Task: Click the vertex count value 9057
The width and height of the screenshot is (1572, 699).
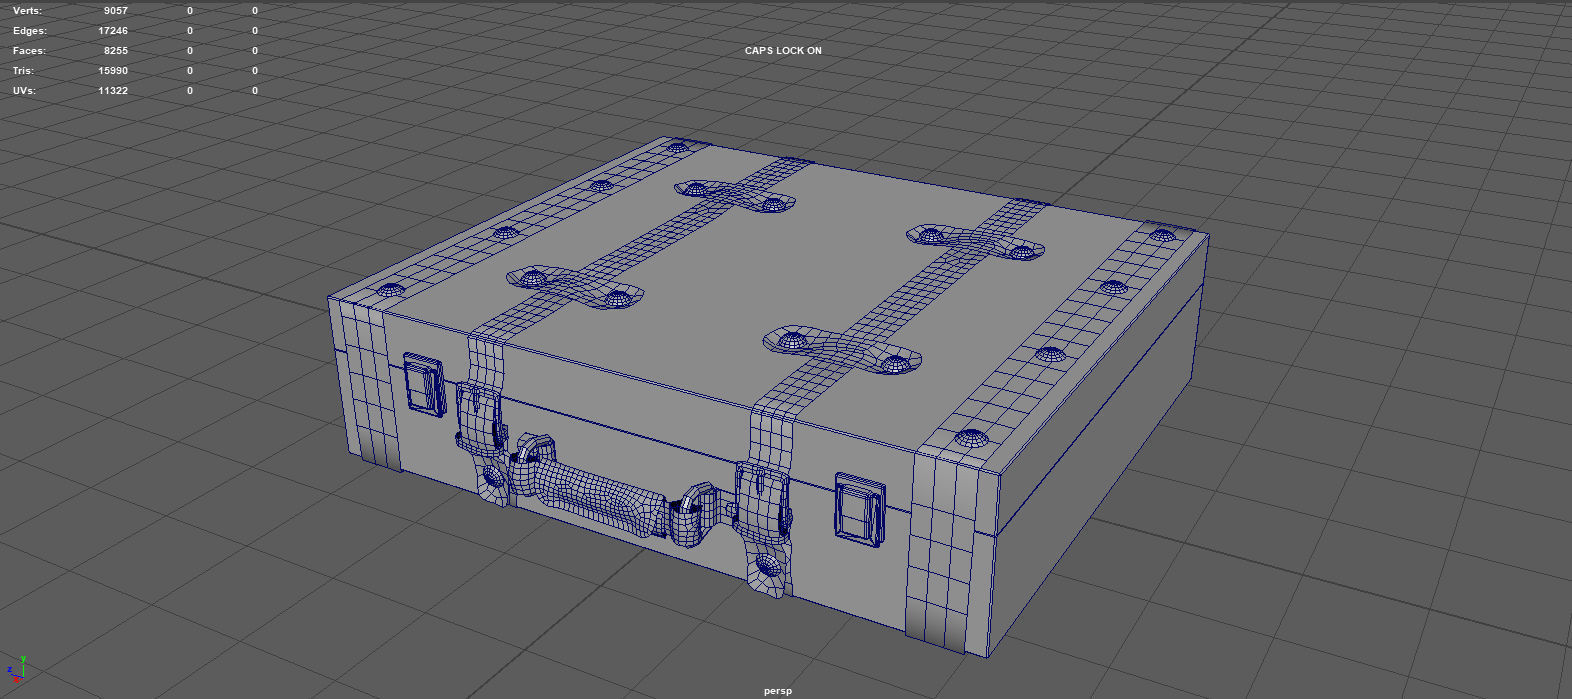Action: tap(115, 10)
